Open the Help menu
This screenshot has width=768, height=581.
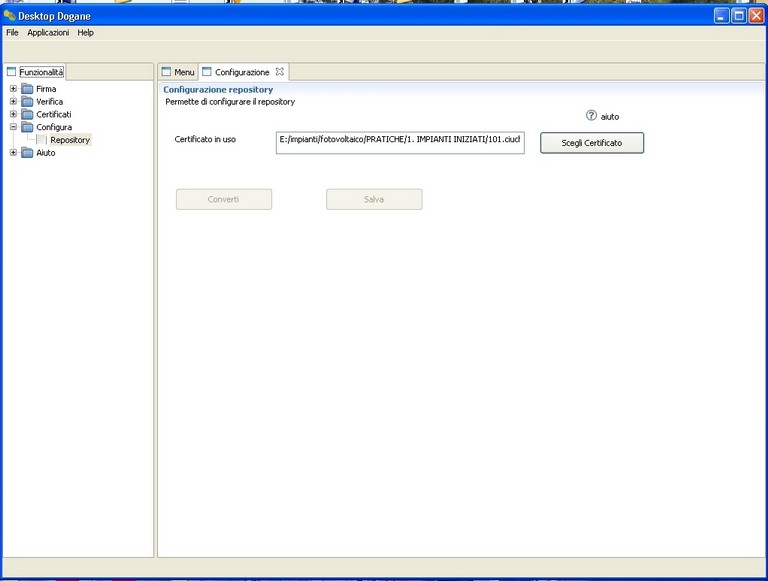pos(85,32)
